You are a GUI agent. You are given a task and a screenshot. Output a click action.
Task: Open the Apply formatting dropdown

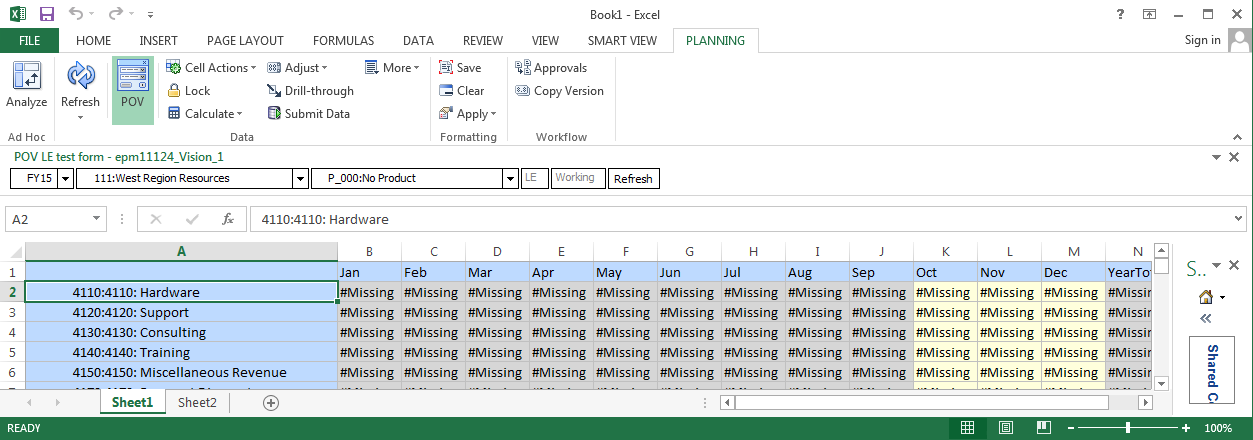pyautogui.click(x=467, y=114)
